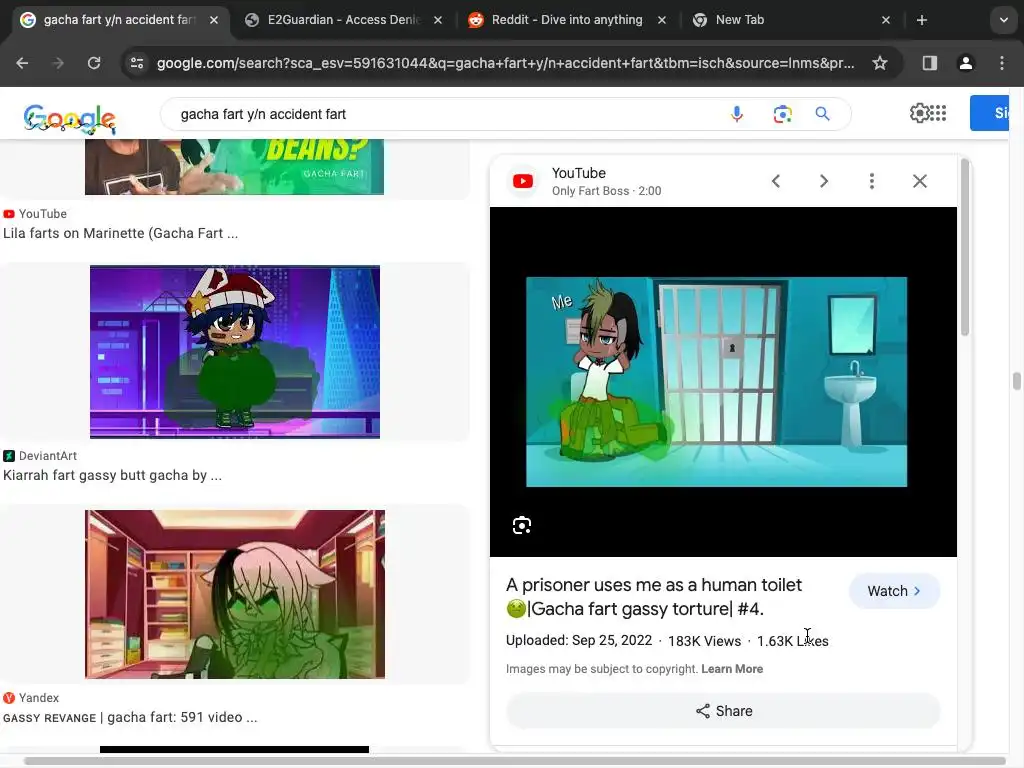Open the Chrome three-dot menu
The width and height of the screenshot is (1024, 768).
(1002, 63)
